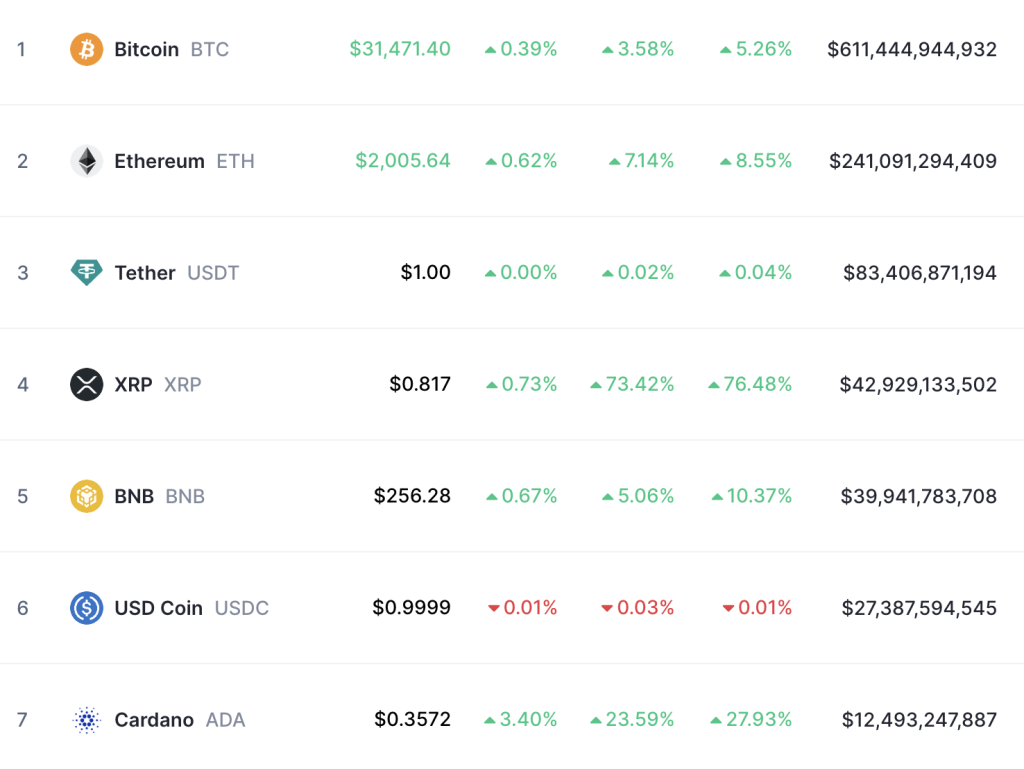Click the Bitcoin logo icon

pos(88,49)
